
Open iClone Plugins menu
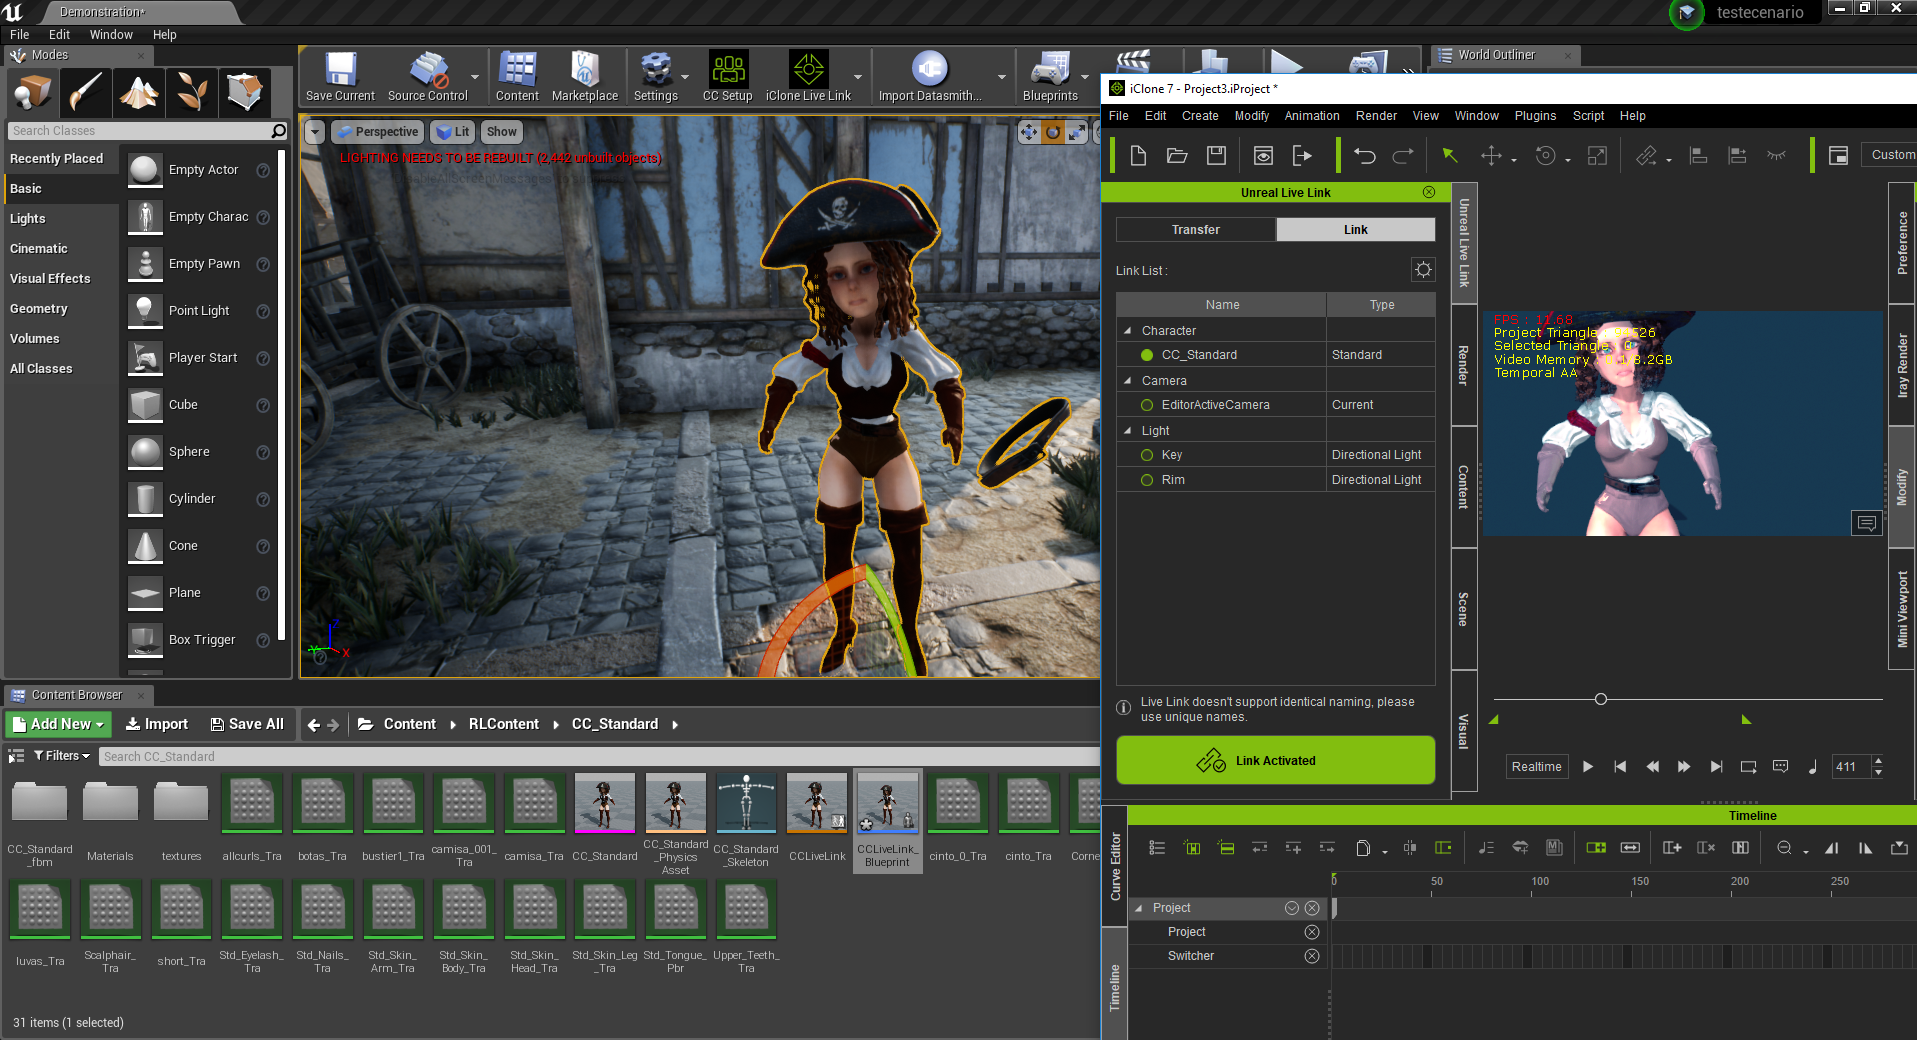[1535, 116]
